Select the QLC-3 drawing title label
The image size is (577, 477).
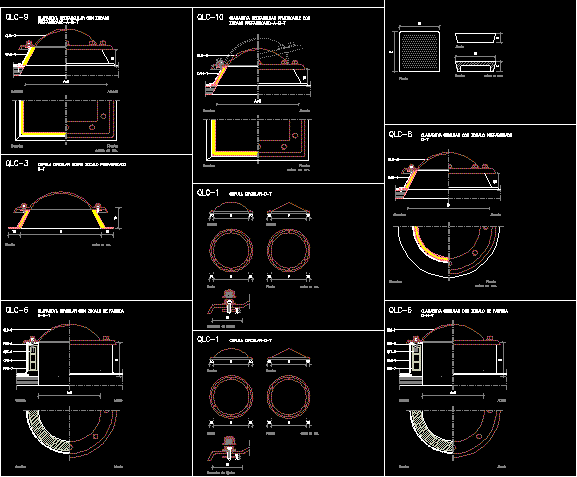17,164
